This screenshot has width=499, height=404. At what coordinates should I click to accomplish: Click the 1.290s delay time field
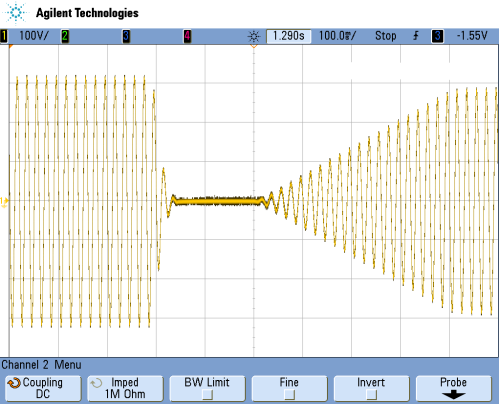point(289,36)
